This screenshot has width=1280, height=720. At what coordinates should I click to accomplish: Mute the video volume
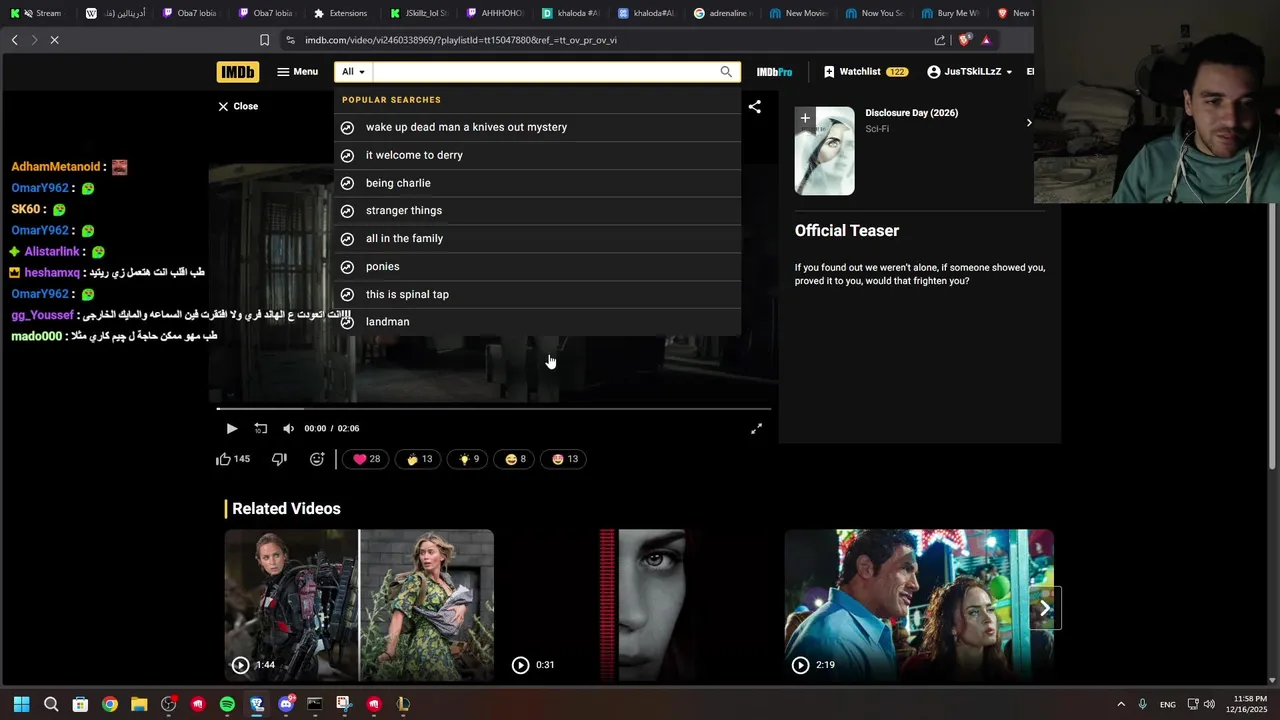pos(289,428)
